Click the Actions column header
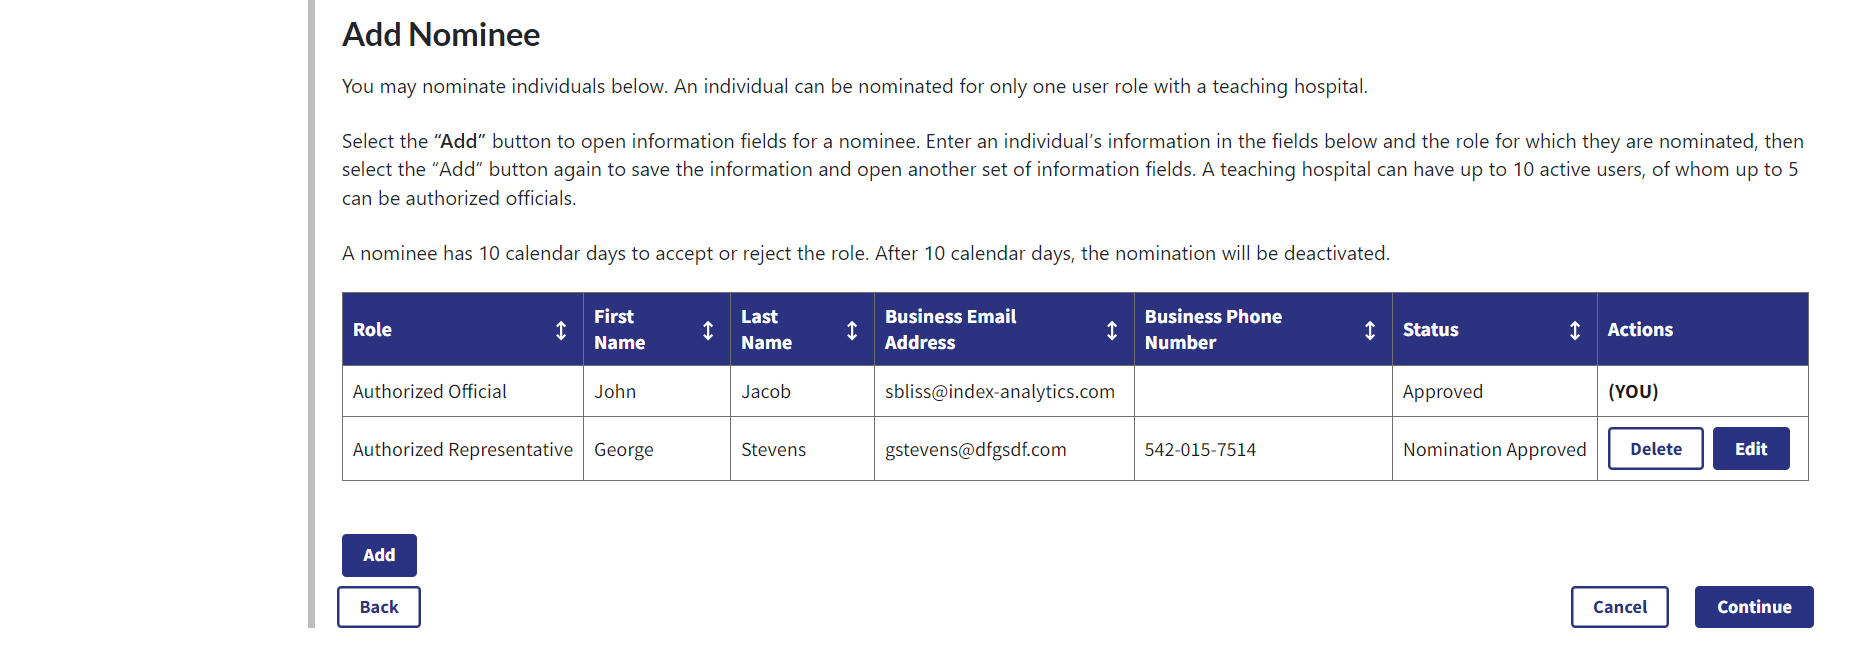The image size is (1862, 655). click(1640, 330)
